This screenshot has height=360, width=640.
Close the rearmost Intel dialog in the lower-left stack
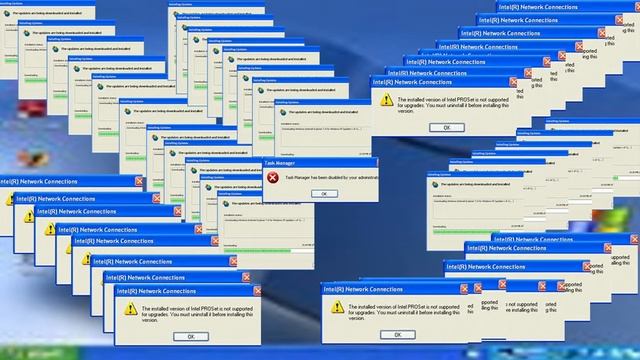pyautogui.click(x=139, y=182)
